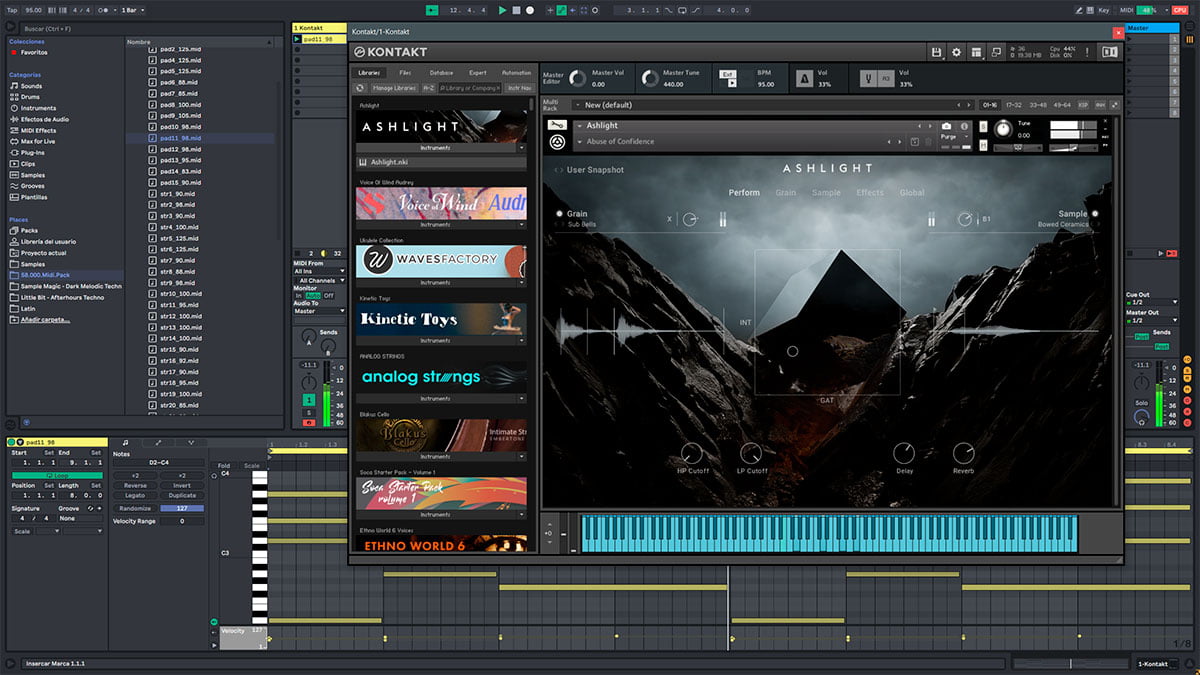The width and height of the screenshot is (1200, 675).
Task: Open the Drums category in browser
Action: 31,97
